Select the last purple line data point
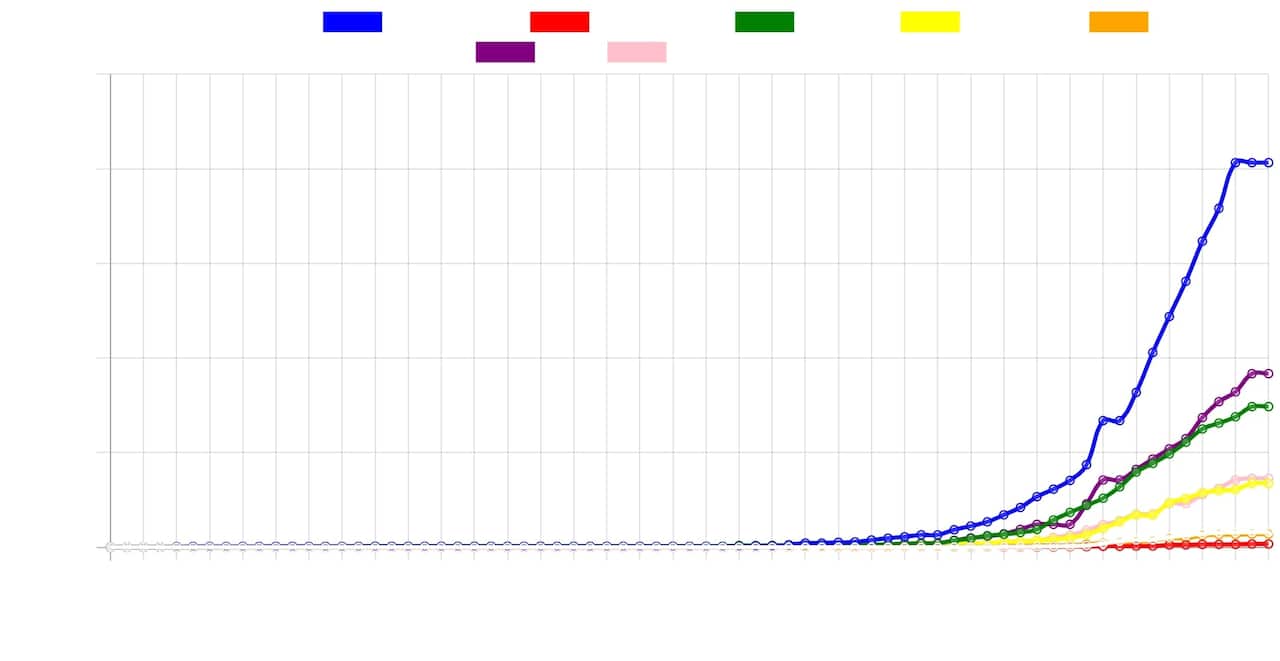Screen dimensions: 1280x661 (1268, 373)
